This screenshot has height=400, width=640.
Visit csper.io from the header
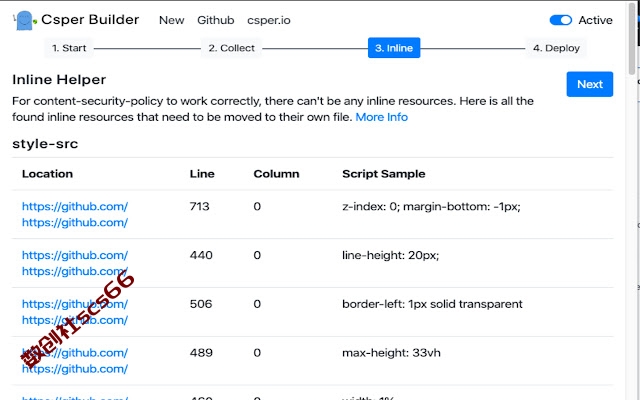point(269,20)
